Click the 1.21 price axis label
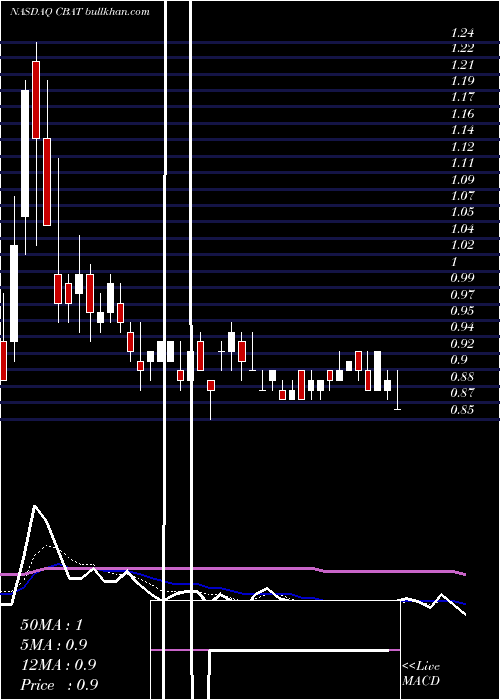 [x=462, y=65]
